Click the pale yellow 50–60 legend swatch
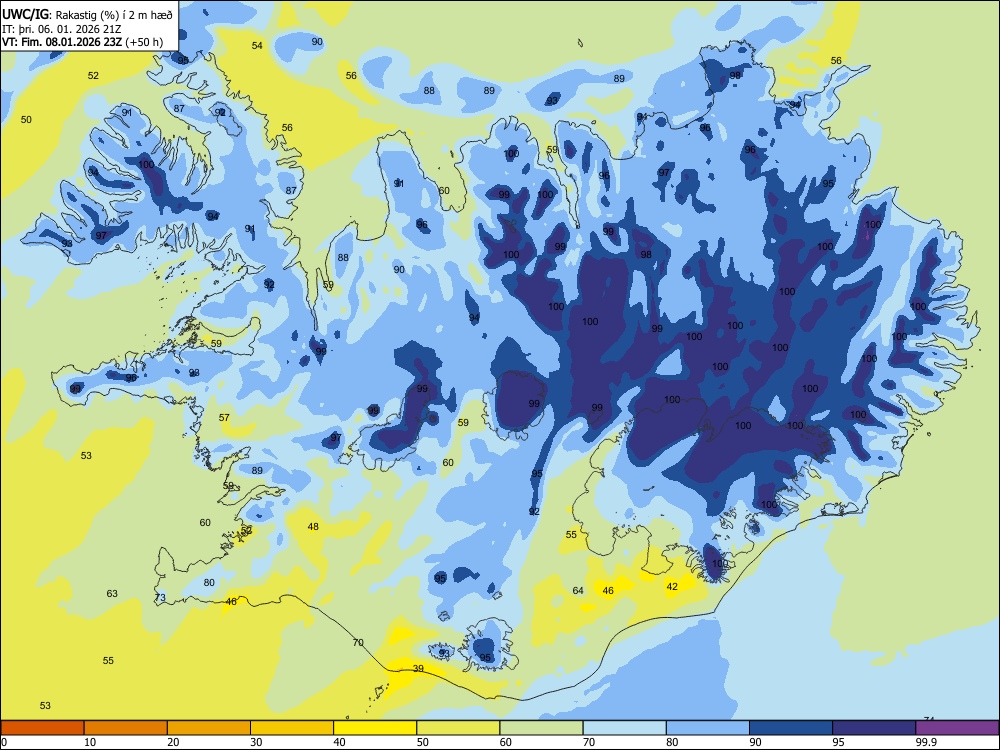The image size is (1000, 750). click(x=458, y=728)
